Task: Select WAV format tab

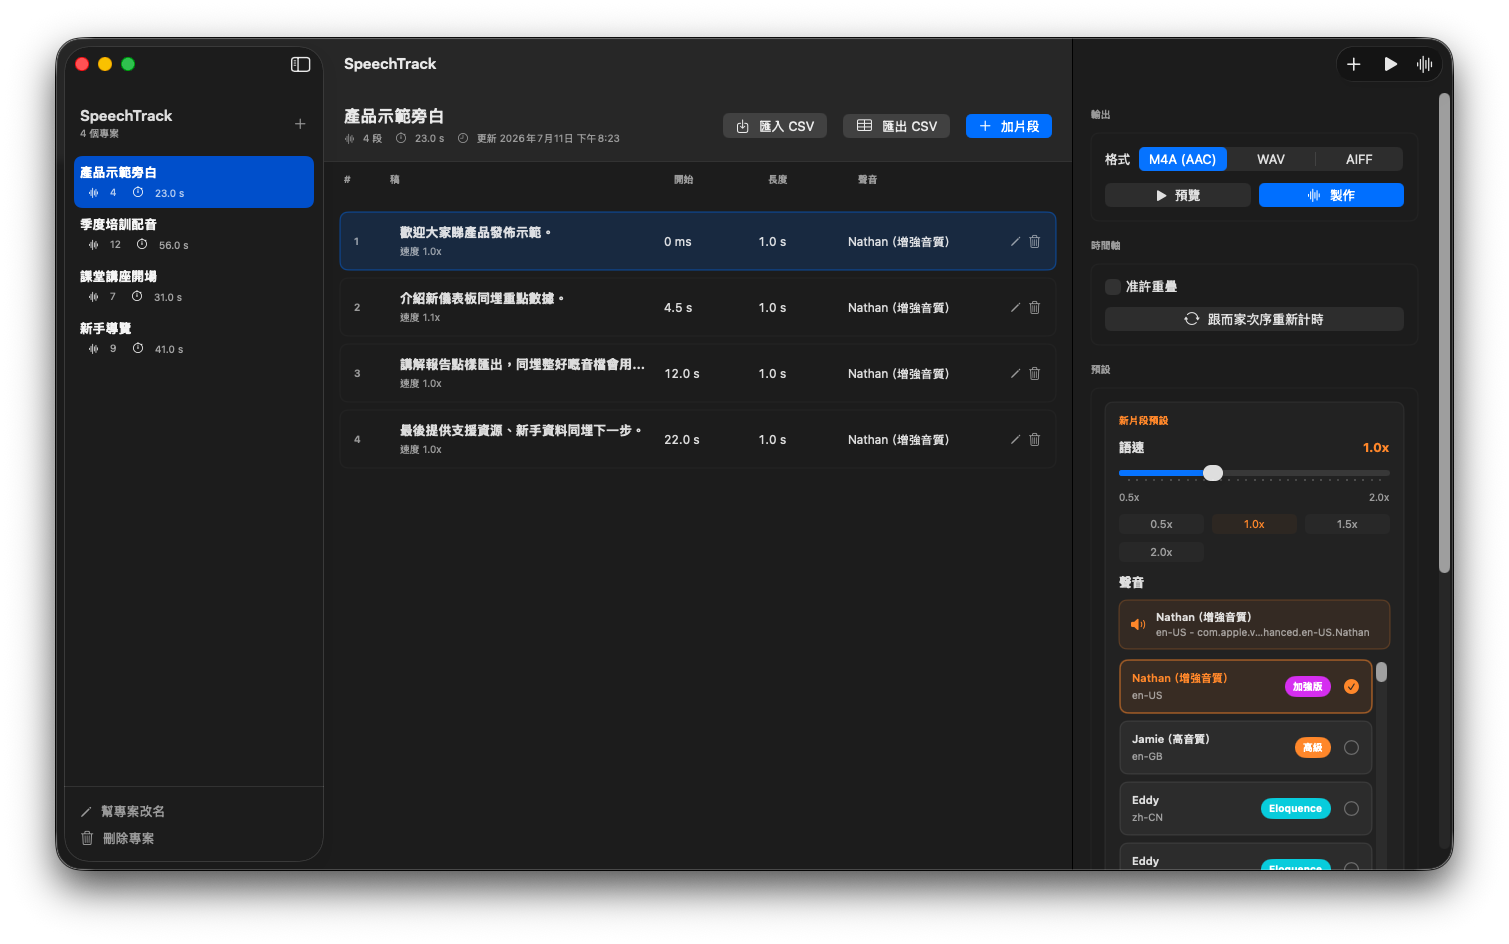Action: (1271, 159)
